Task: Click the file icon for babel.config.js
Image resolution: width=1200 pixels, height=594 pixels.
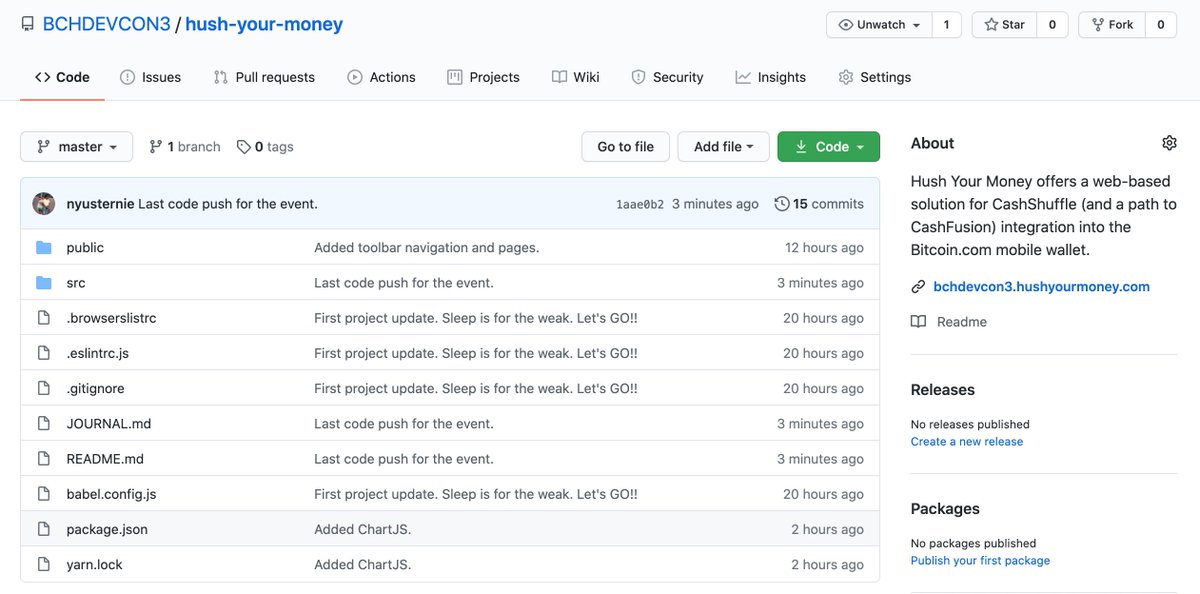Action: tap(44, 494)
